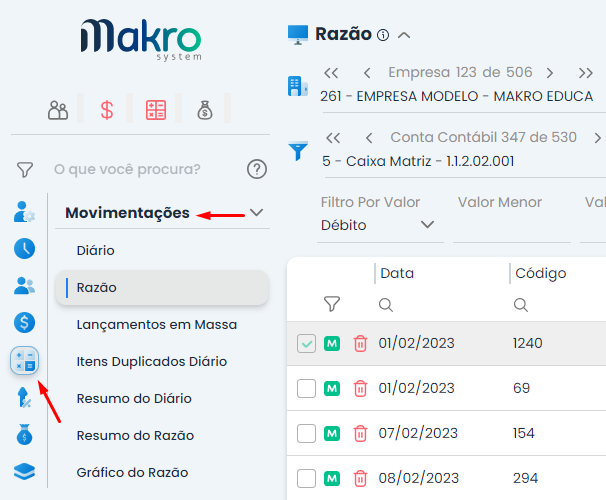Collapse the Movimentações menu section
606x500 pixels.
pyautogui.click(x=257, y=213)
